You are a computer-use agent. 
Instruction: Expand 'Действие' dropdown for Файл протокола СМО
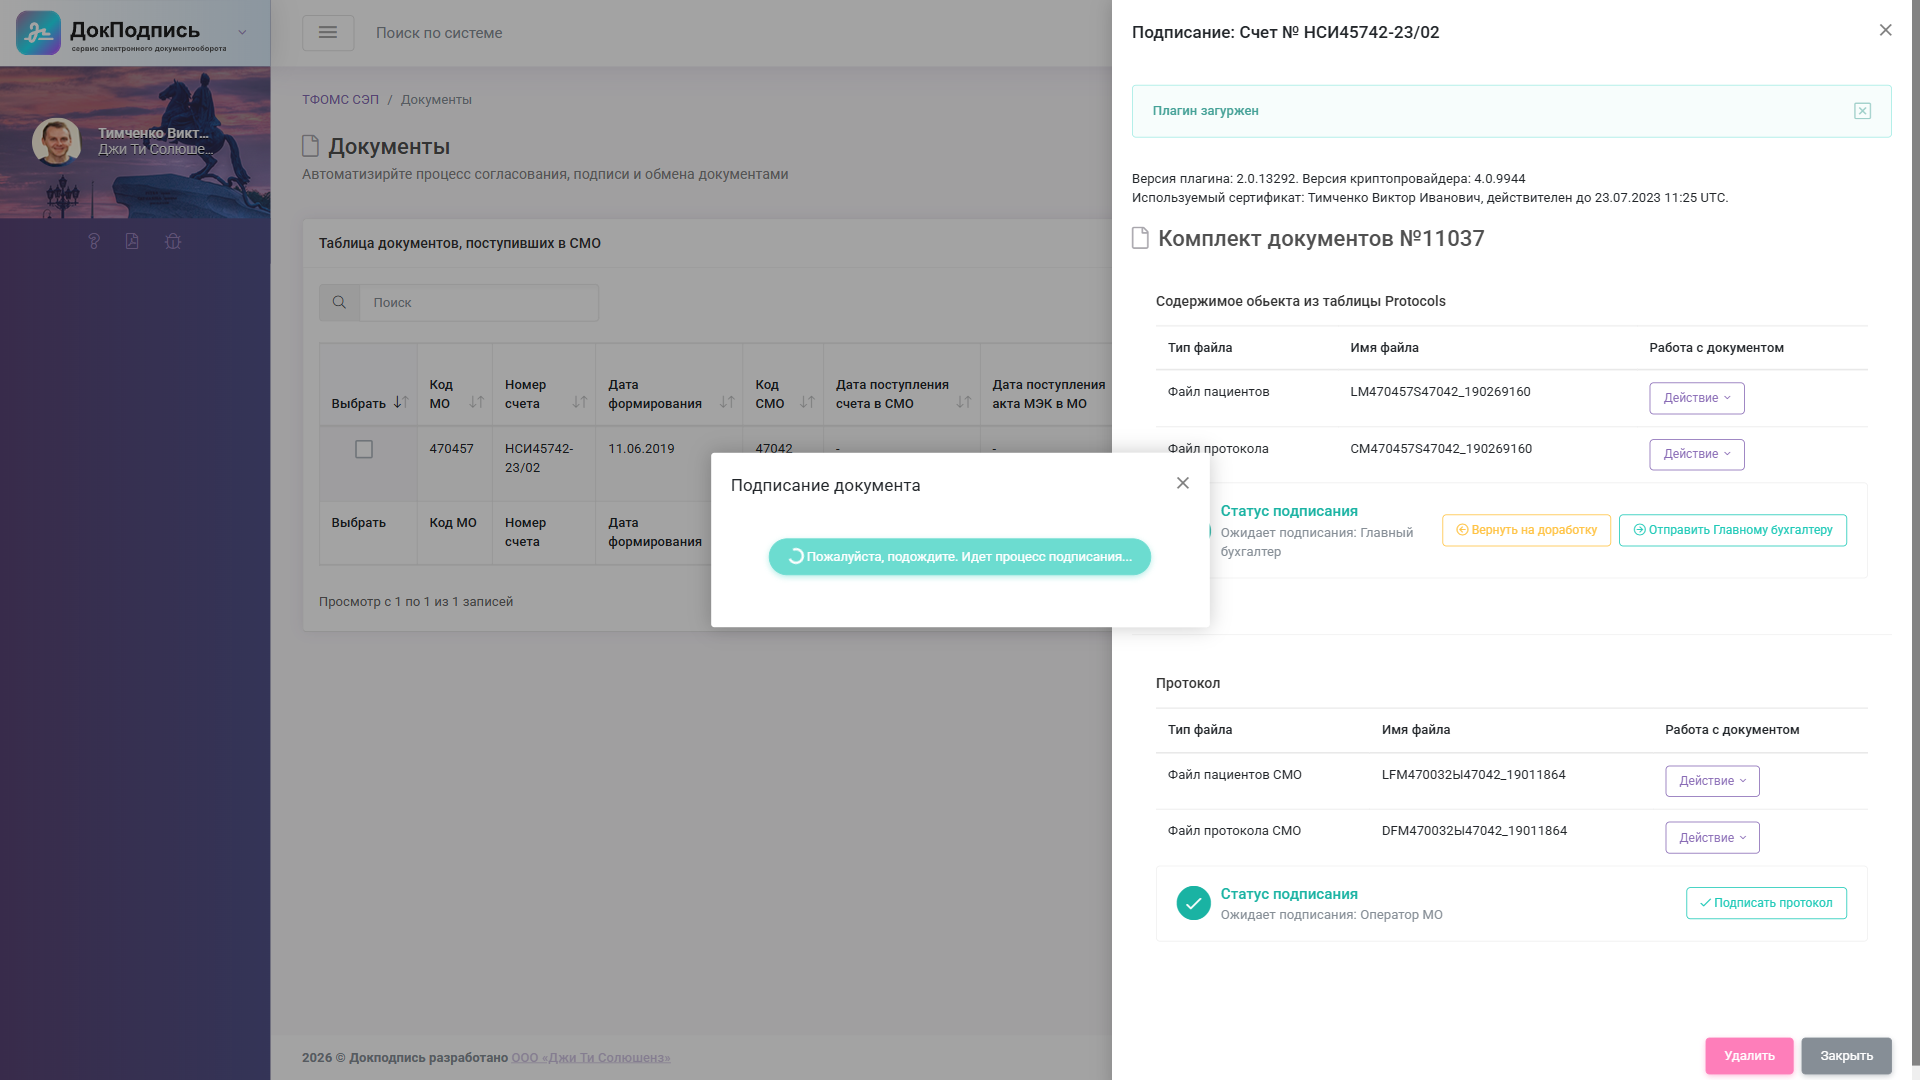(x=1712, y=838)
